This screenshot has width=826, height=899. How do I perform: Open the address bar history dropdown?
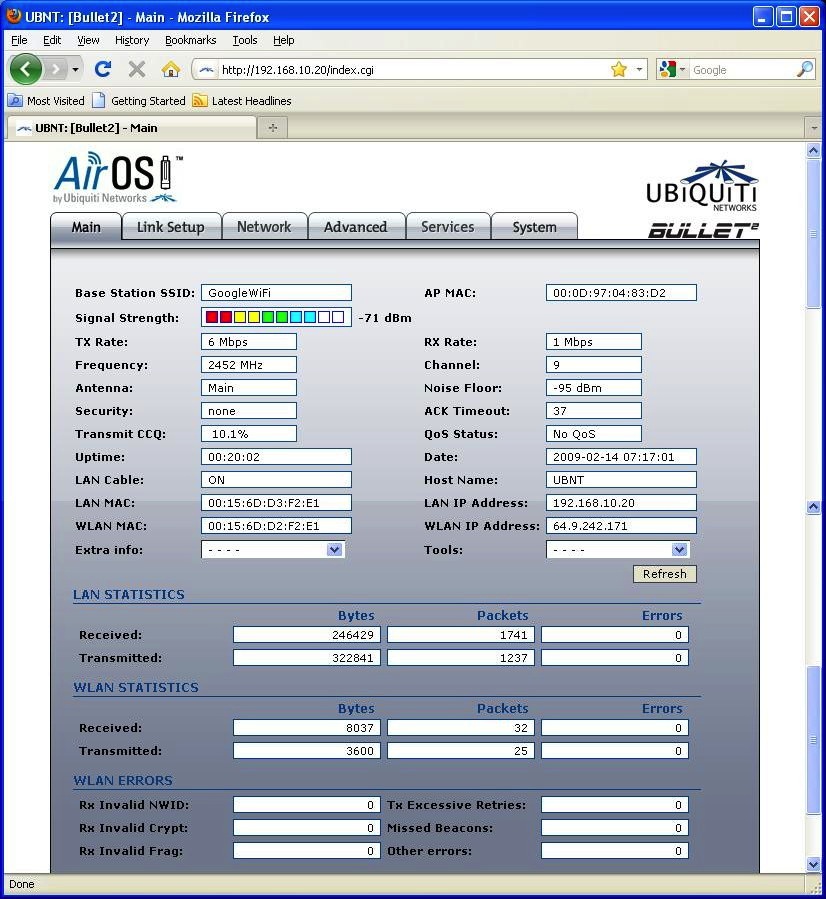(639, 70)
